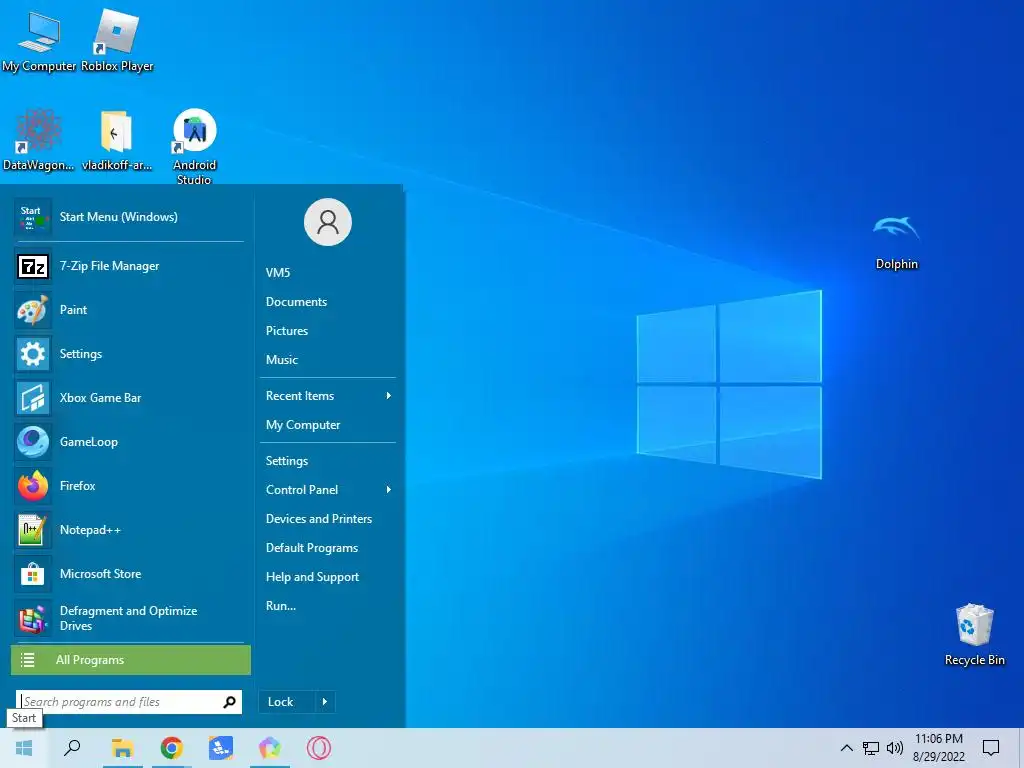The height and width of the screenshot is (768, 1024).
Task: Click the Windows Start button
Action: 24,748
